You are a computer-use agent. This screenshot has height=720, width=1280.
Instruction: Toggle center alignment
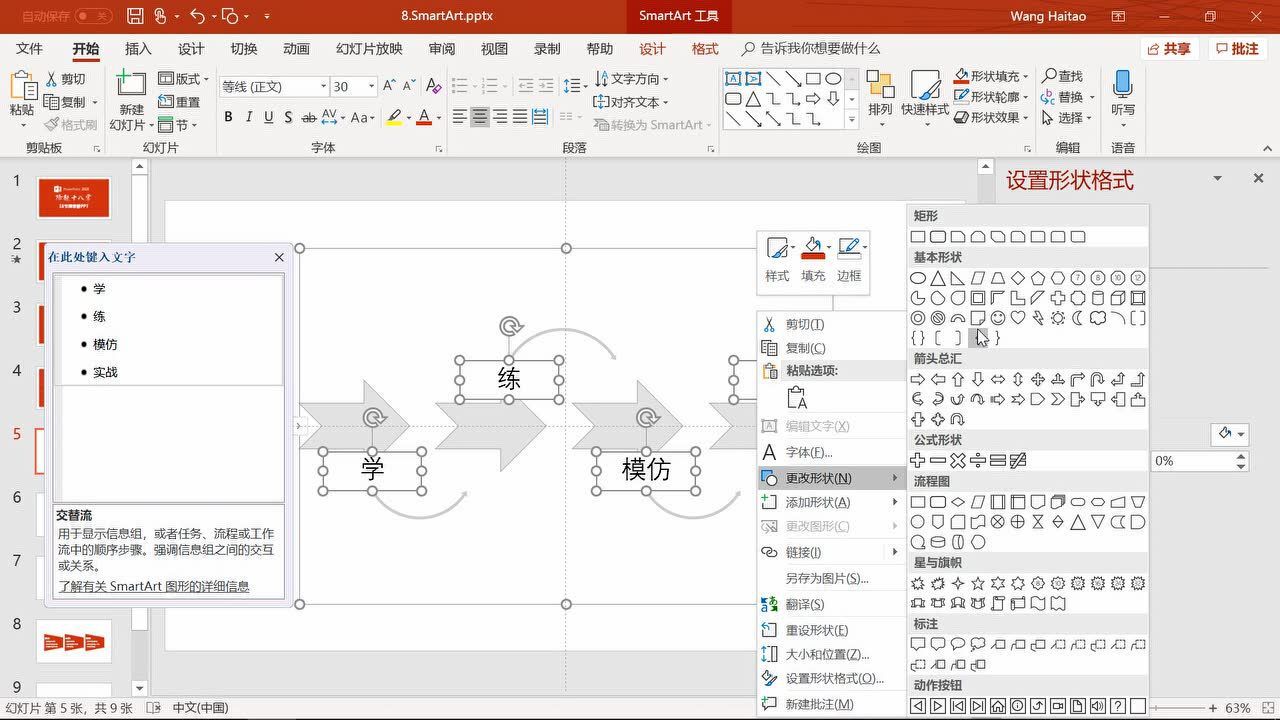tap(480, 117)
